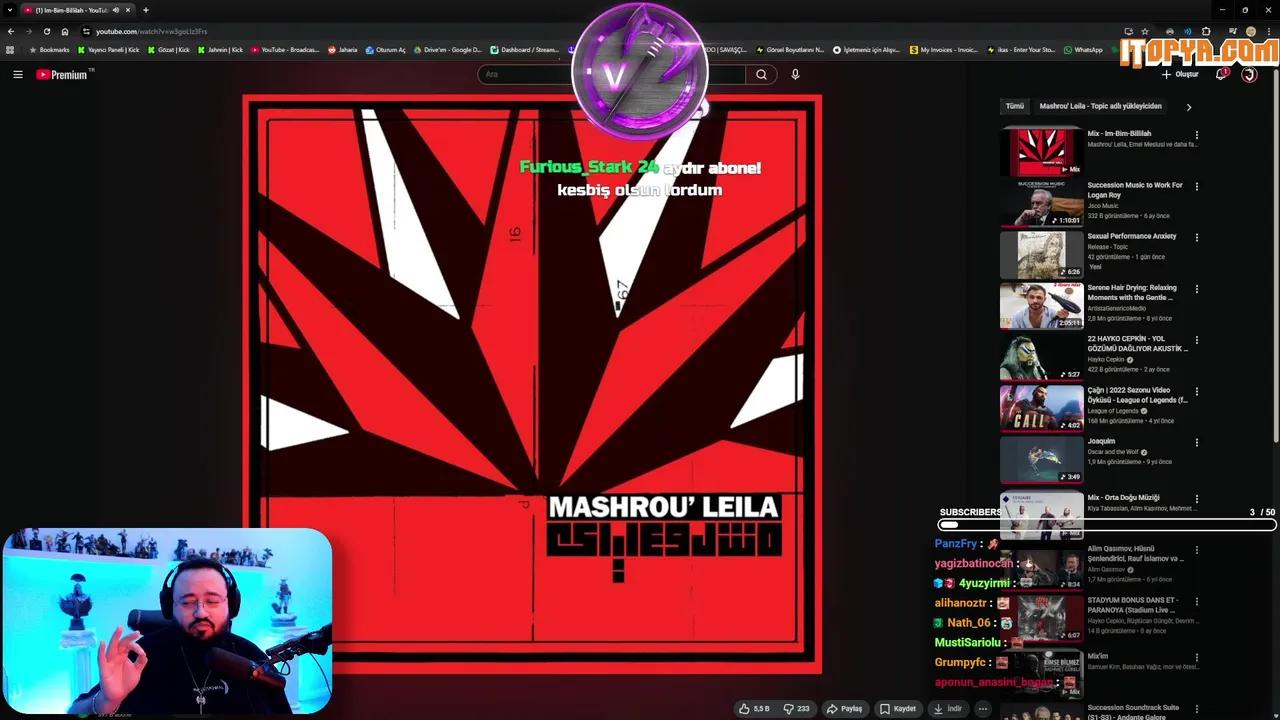Open the YouTube account avatar menu
This screenshot has height=720, width=1280.
[1249, 74]
